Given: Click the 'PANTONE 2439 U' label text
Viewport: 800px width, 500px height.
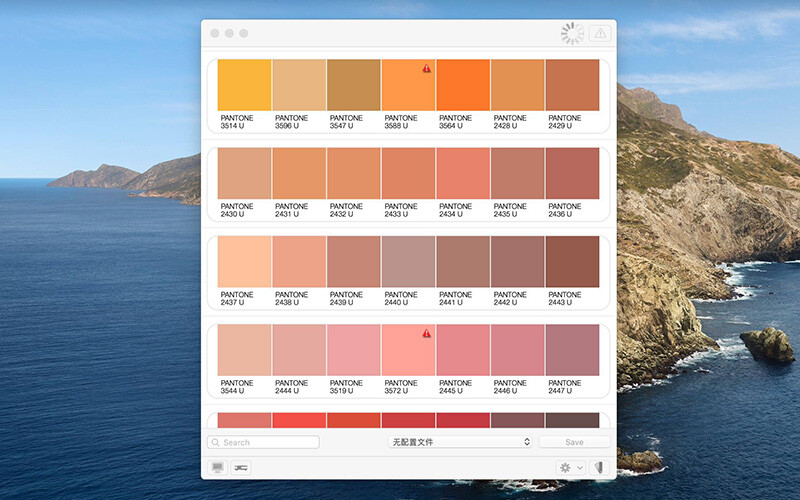Looking at the screenshot, I should (346, 298).
